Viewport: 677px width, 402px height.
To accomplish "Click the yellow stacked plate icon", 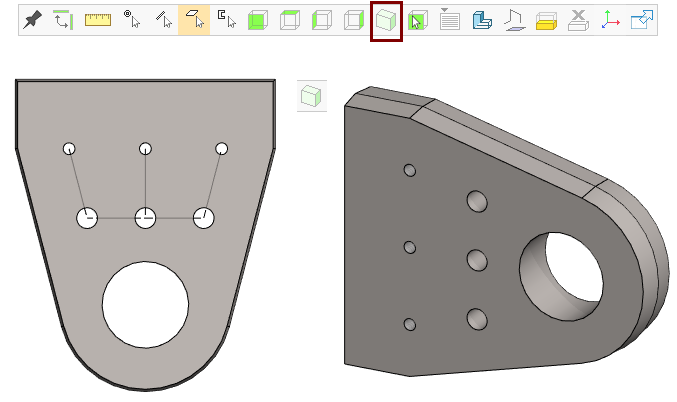I will [x=546, y=20].
